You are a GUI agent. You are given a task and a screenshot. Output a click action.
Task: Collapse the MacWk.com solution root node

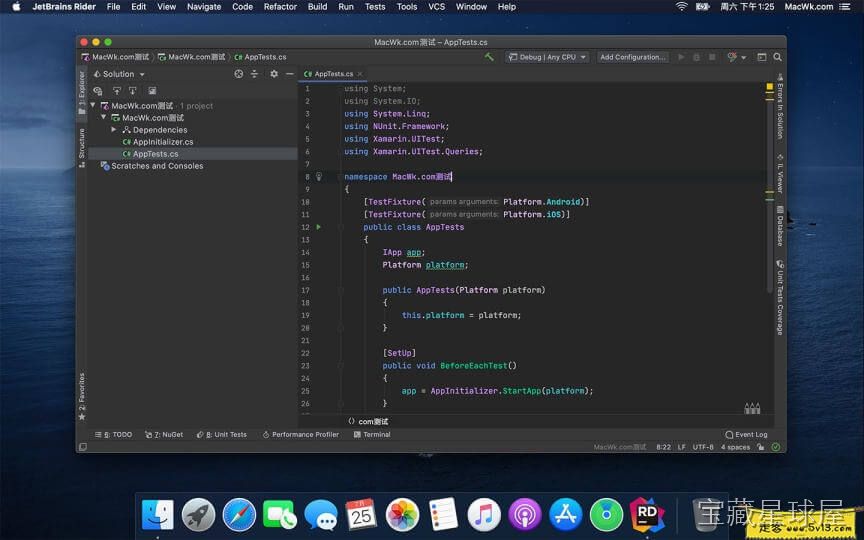93,105
